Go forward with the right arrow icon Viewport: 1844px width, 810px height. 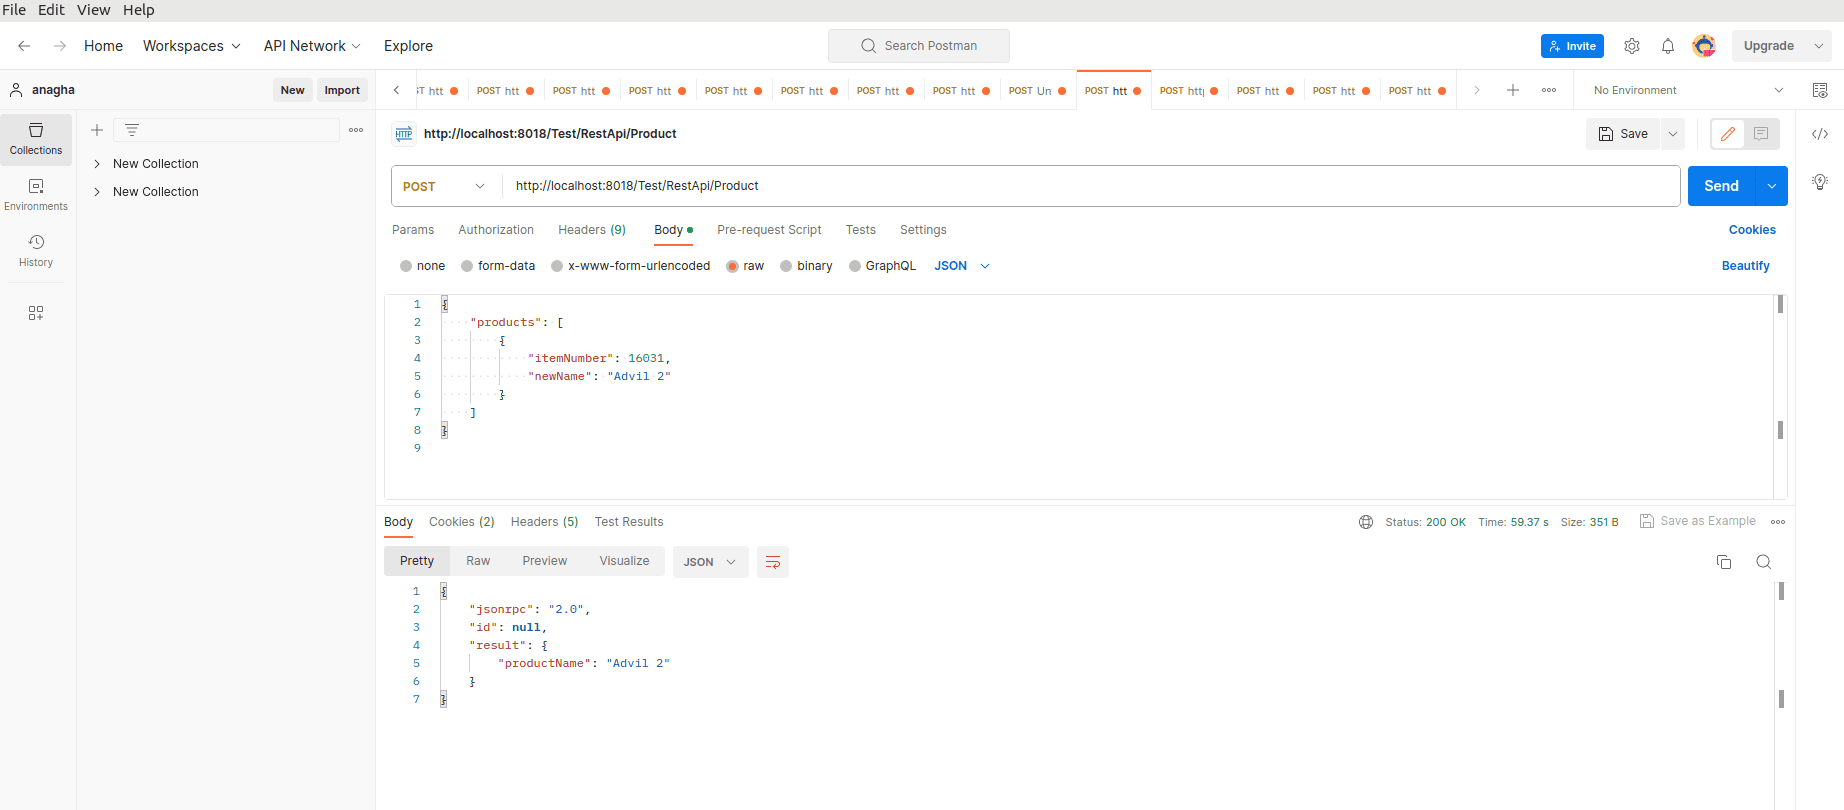(60, 46)
